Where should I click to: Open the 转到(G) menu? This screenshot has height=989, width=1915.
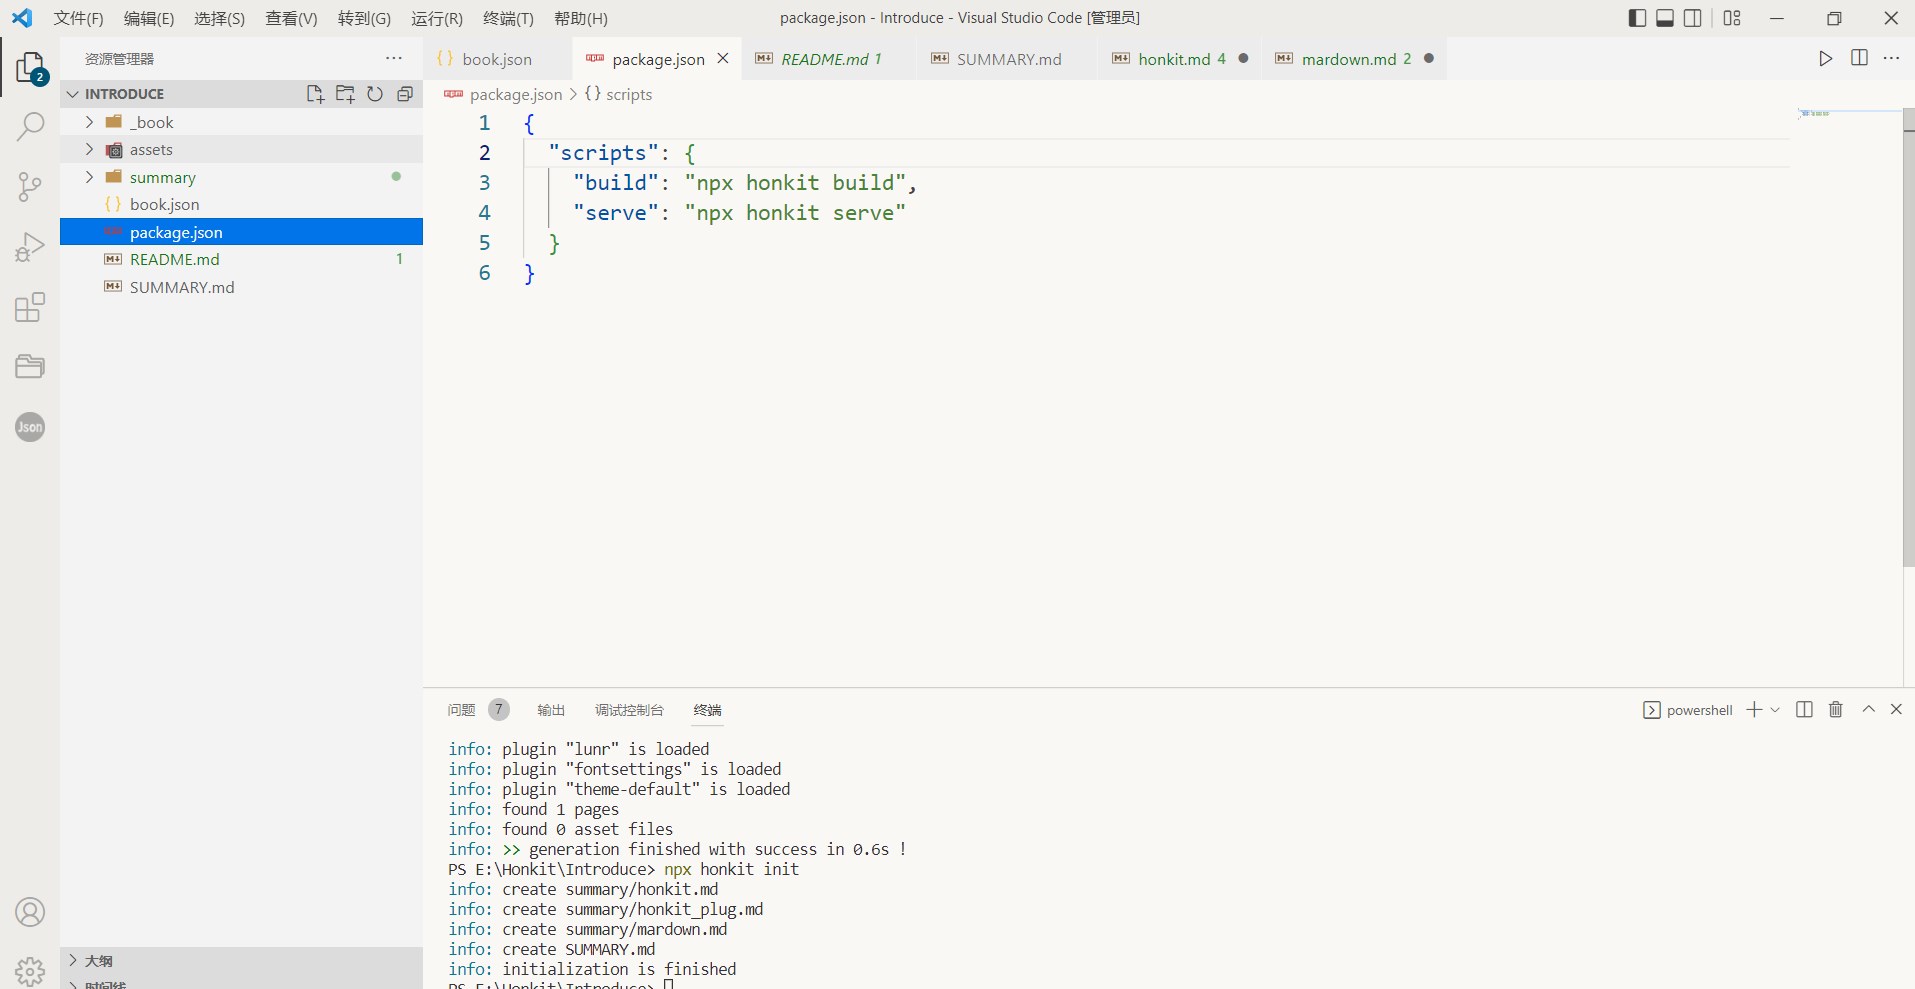(364, 18)
